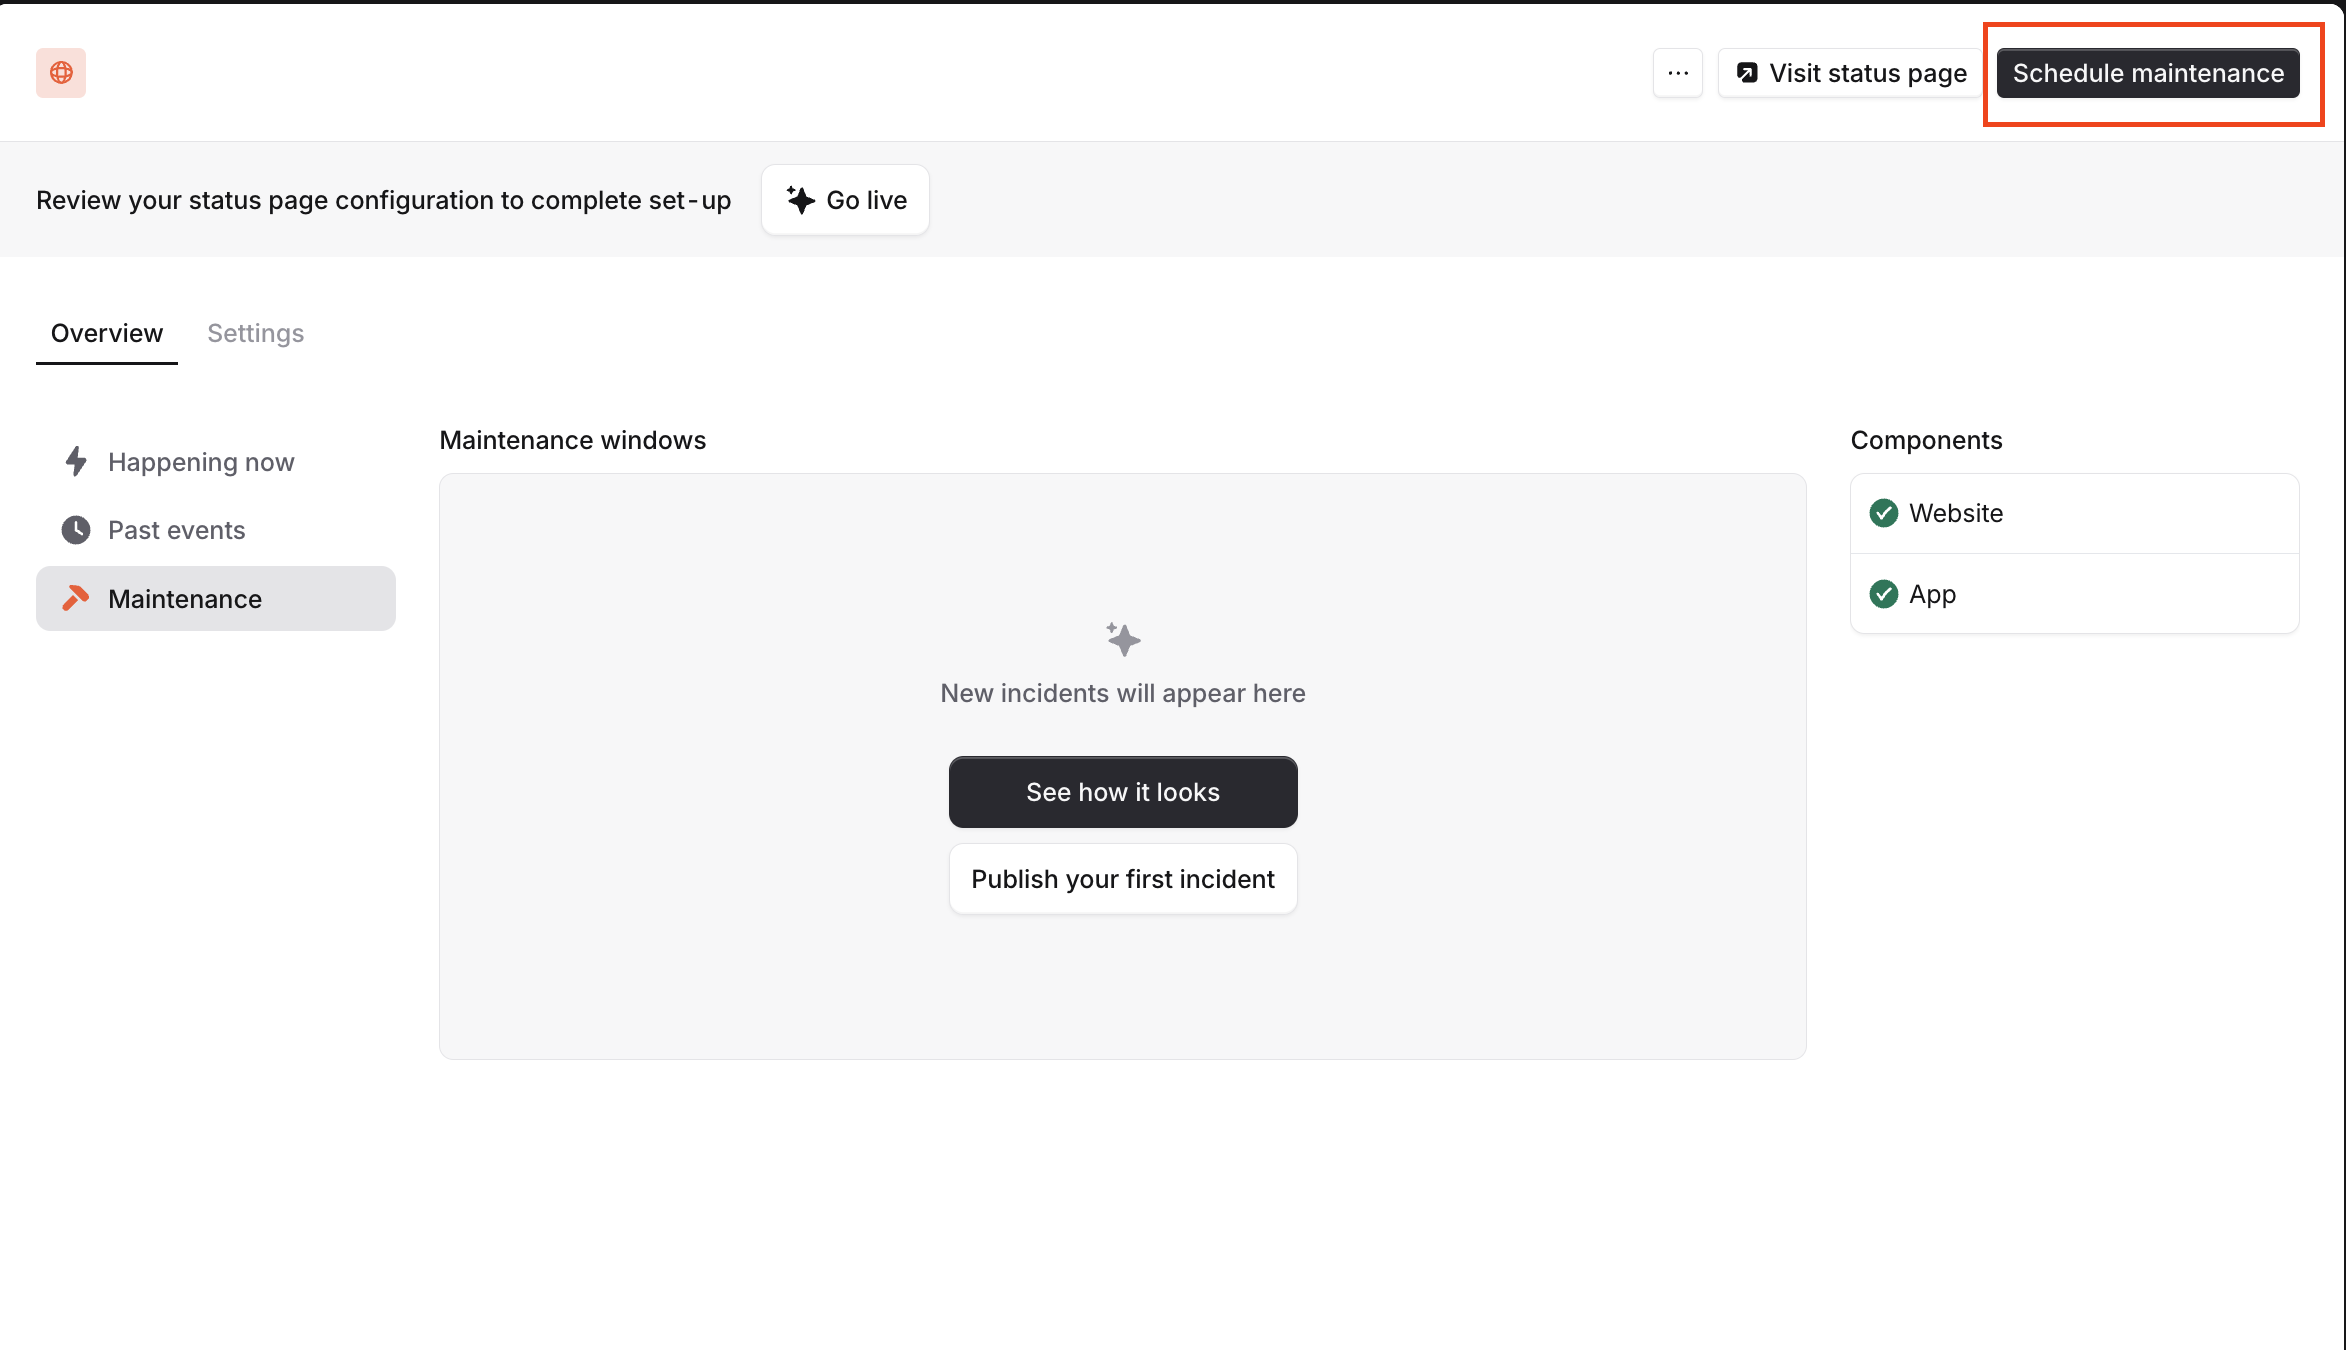Select Past events in sidebar
The width and height of the screenshot is (2346, 1350).
[x=177, y=530]
